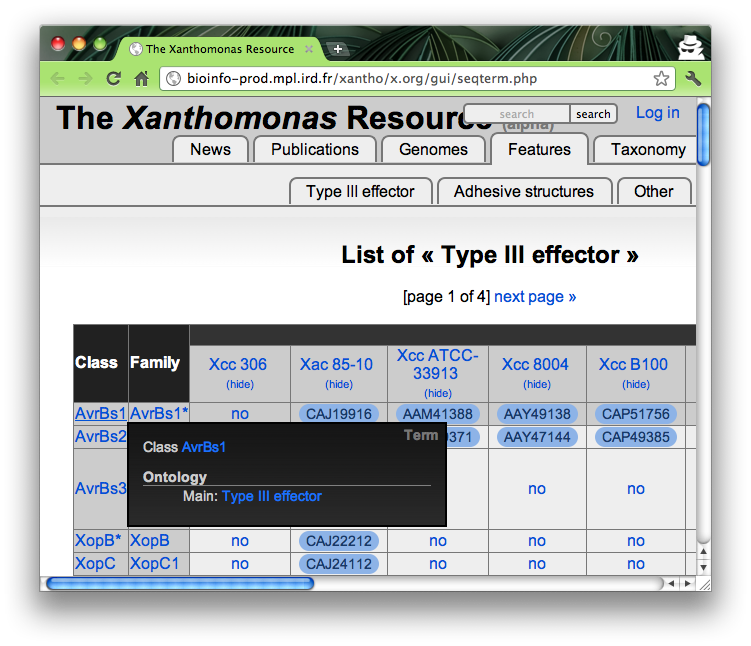
Task: Open the CAJ19916 sequence entry
Action: click(x=339, y=414)
